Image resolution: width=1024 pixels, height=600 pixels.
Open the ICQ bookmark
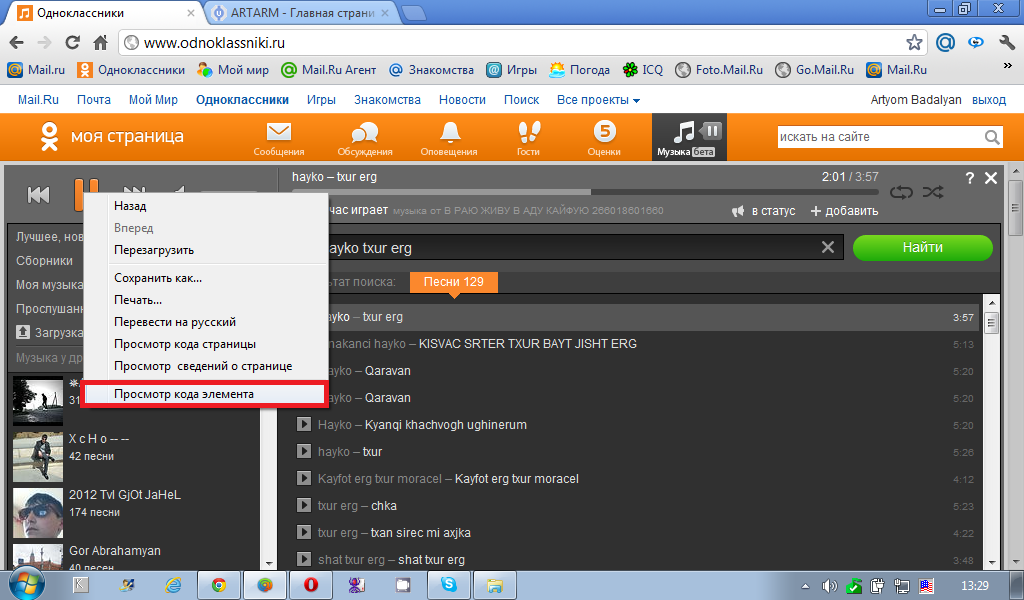[x=643, y=70]
